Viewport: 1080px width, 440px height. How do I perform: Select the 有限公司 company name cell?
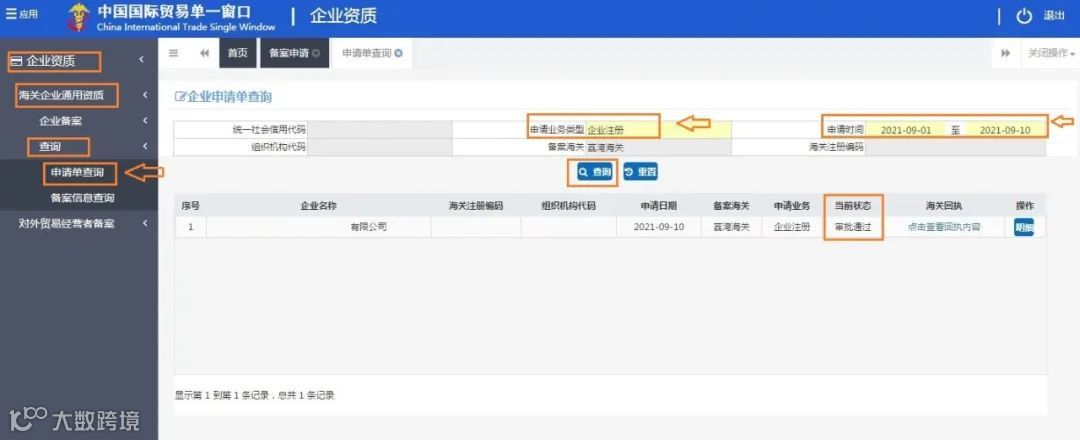(x=318, y=227)
